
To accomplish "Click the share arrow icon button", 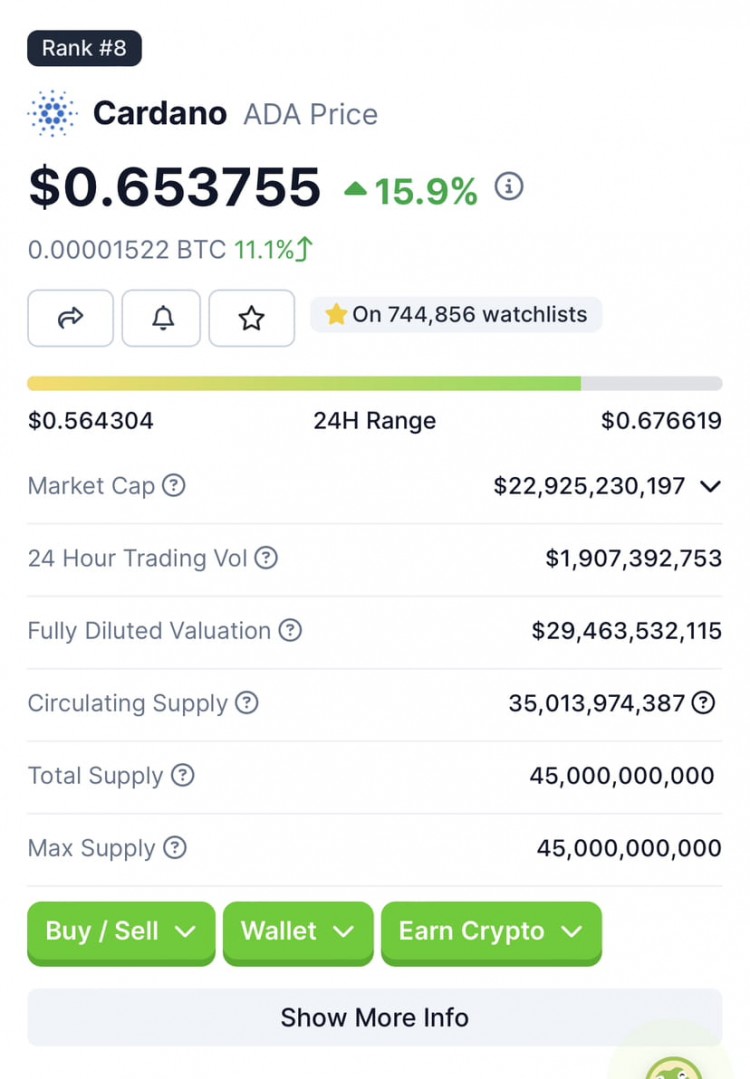I will tap(70, 318).
